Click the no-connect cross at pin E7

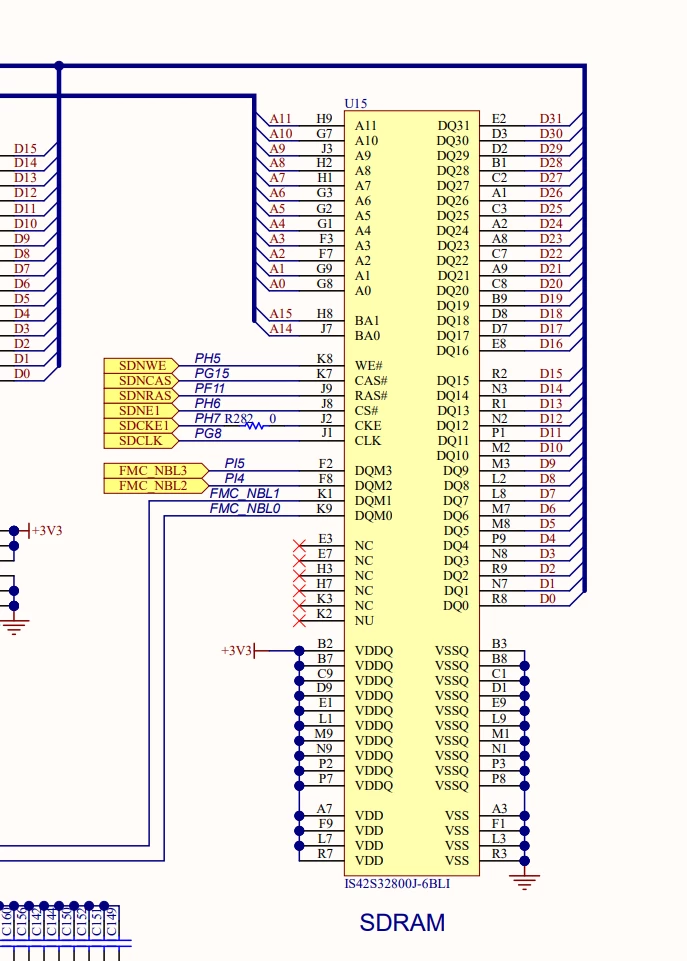(299, 561)
